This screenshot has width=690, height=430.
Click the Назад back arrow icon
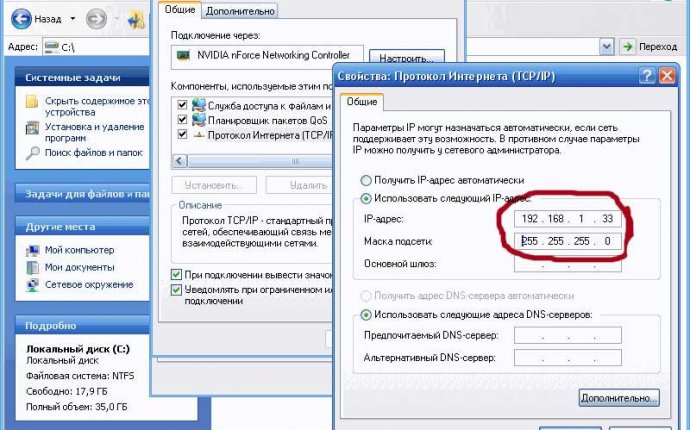pos(21,19)
